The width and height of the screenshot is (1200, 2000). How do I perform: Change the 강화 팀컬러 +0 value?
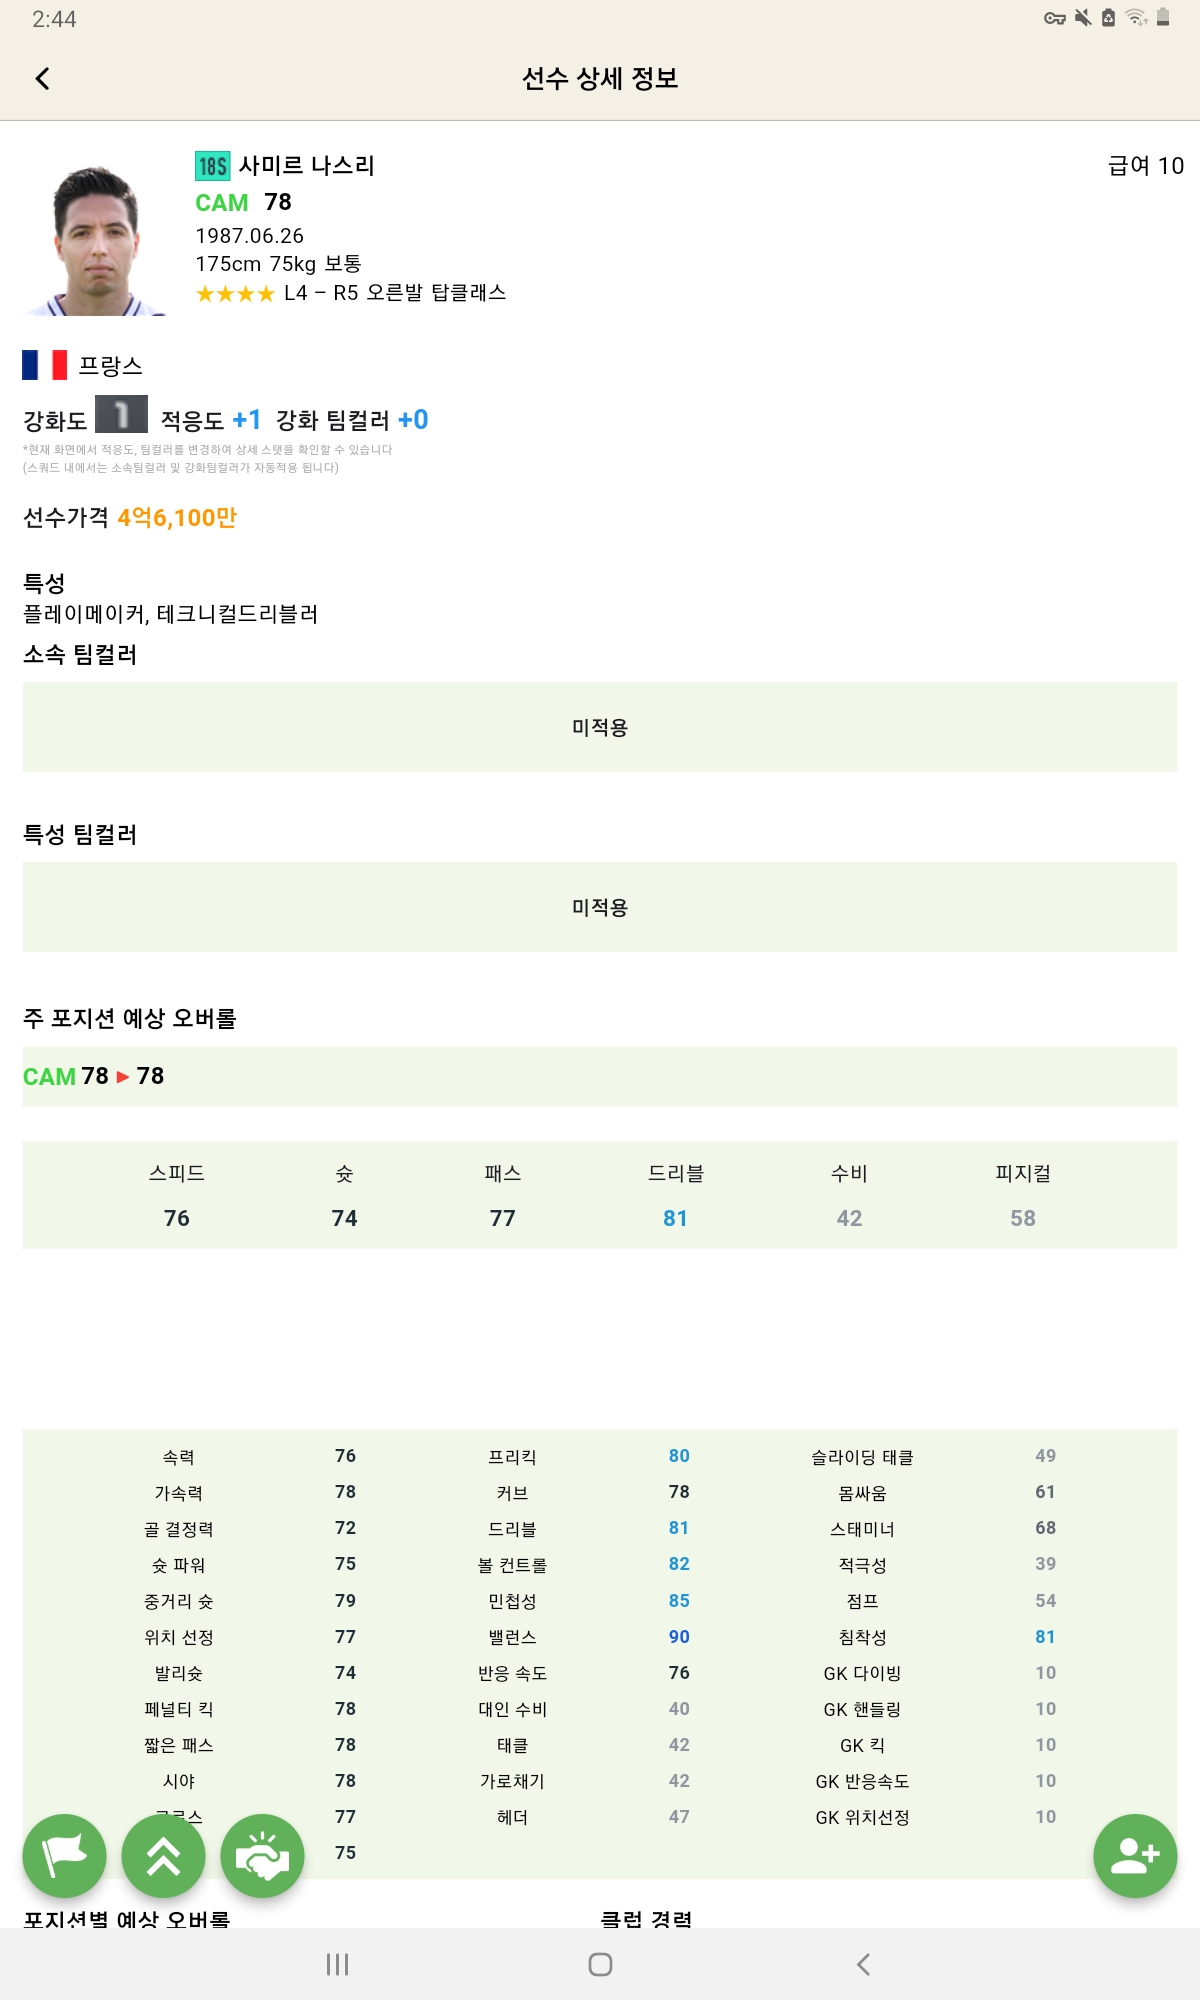(x=413, y=420)
